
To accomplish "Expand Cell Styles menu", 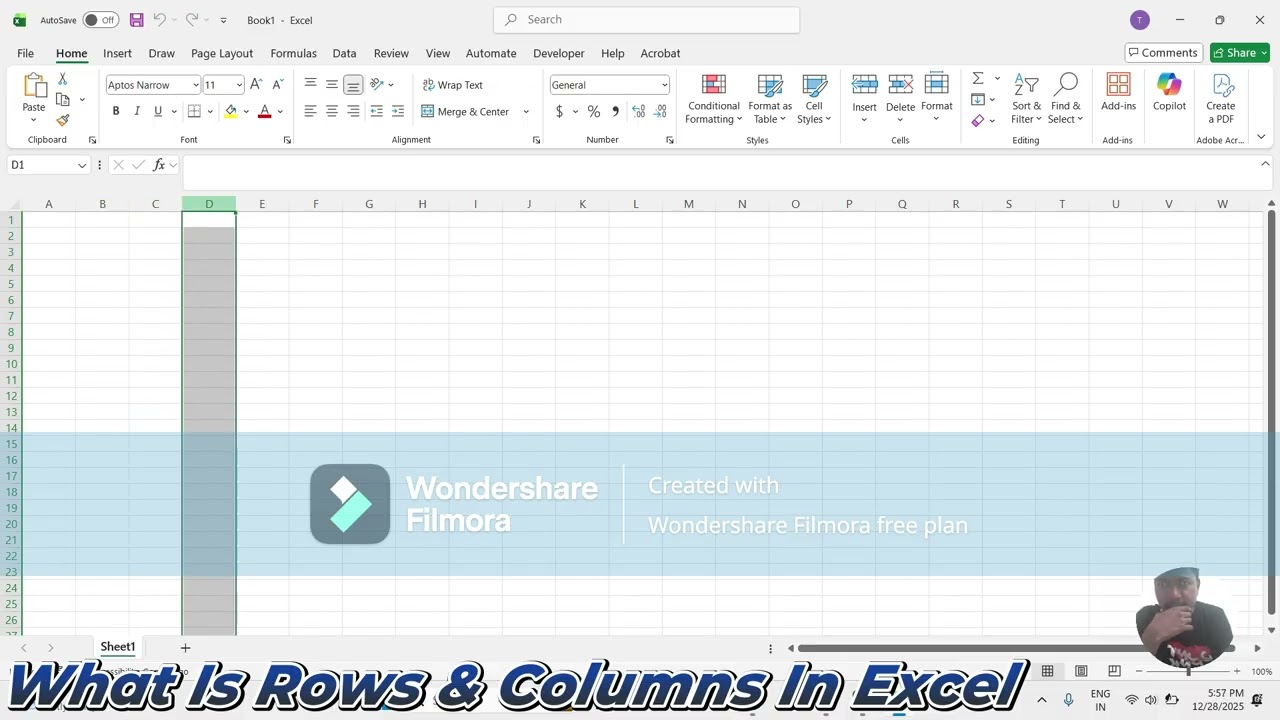I will click(814, 98).
